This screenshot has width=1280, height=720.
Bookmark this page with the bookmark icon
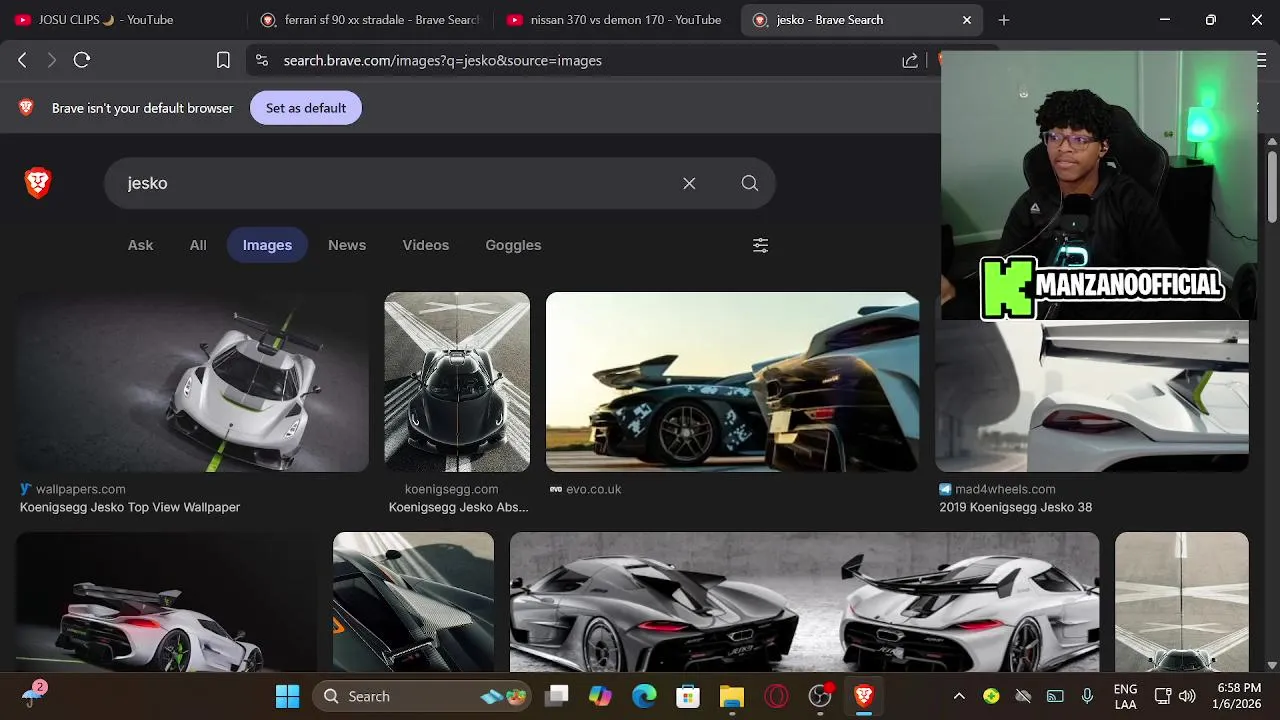(224, 60)
